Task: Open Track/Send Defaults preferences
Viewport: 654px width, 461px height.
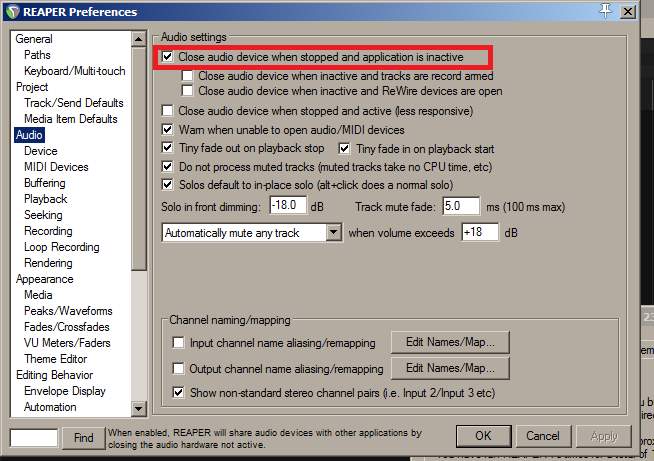Action: [74, 103]
